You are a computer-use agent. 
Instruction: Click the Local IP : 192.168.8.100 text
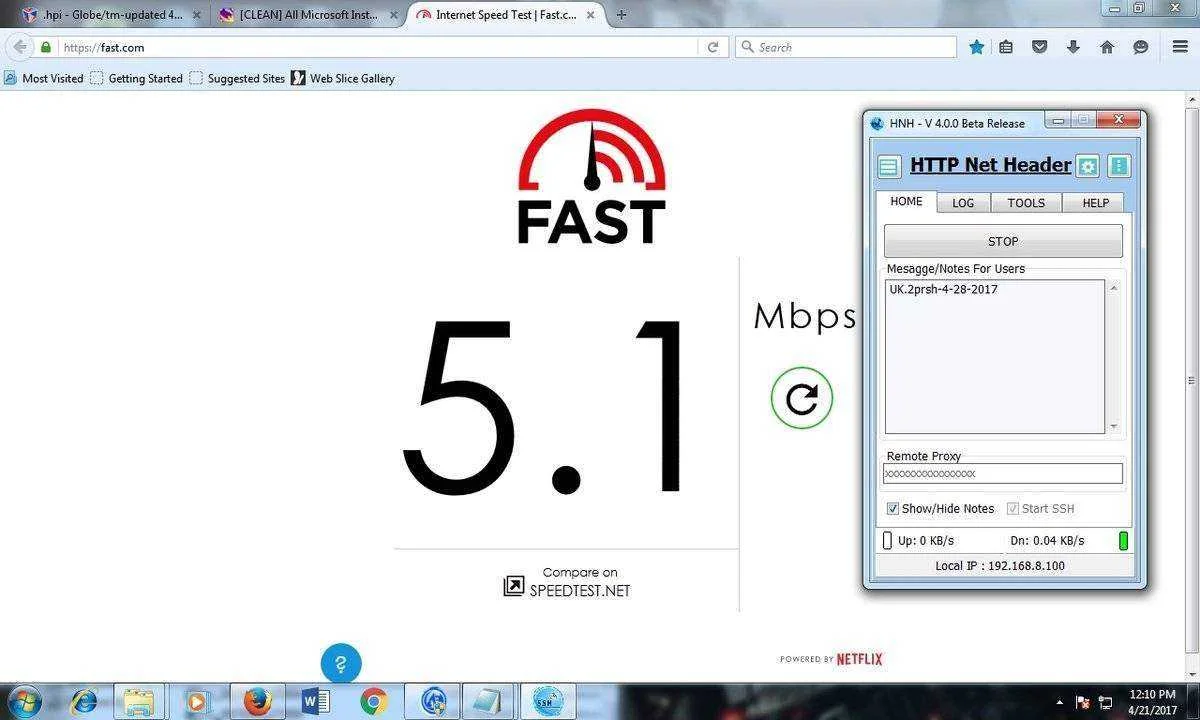[1000, 566]
